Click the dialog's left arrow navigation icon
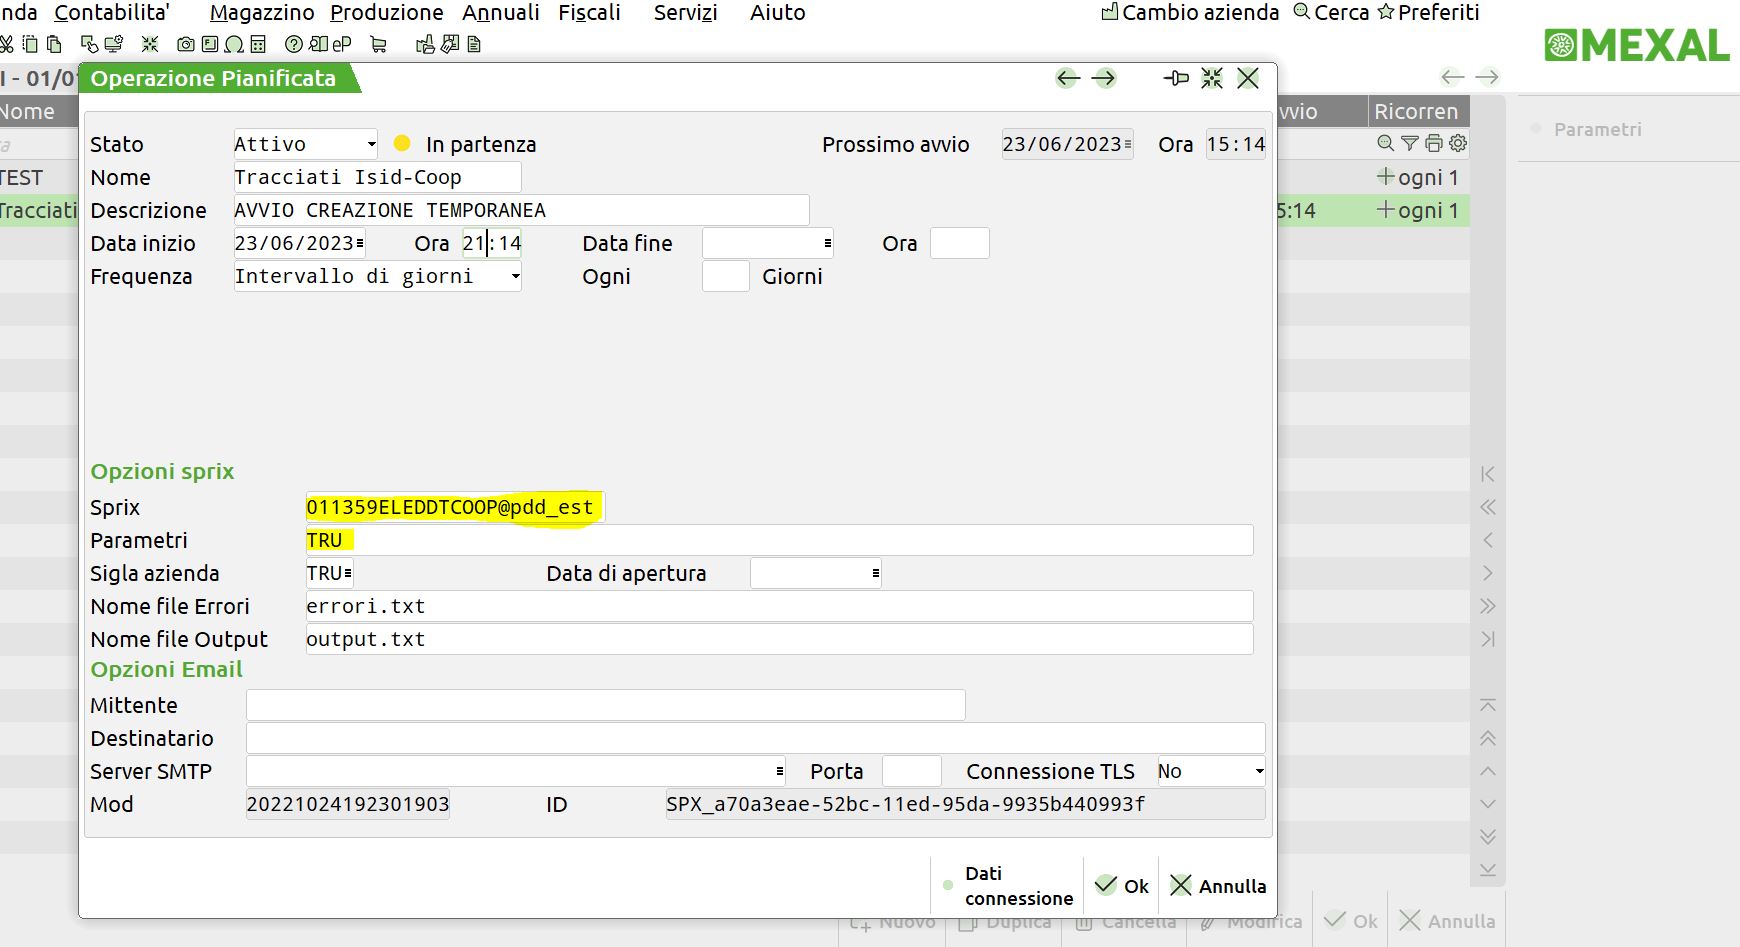The width and height of the screenshot is (1740, 947). pyautogui.click(x=1068, y=78)
